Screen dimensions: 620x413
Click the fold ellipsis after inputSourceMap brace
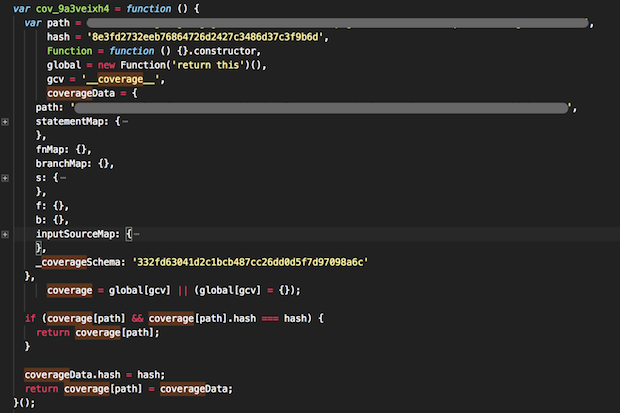click(136, 234)
